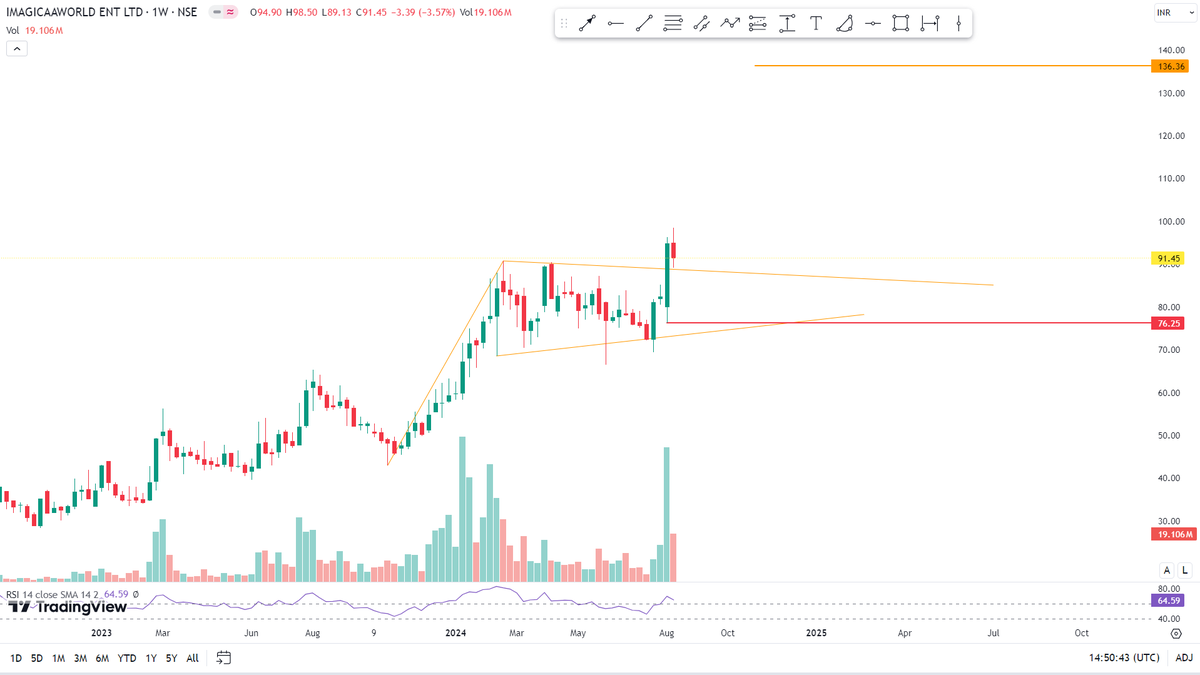Image resolution: width=1200 pixels, height=675 pixels.
Task: Select the Horizontal line tool
Action: 873,23
